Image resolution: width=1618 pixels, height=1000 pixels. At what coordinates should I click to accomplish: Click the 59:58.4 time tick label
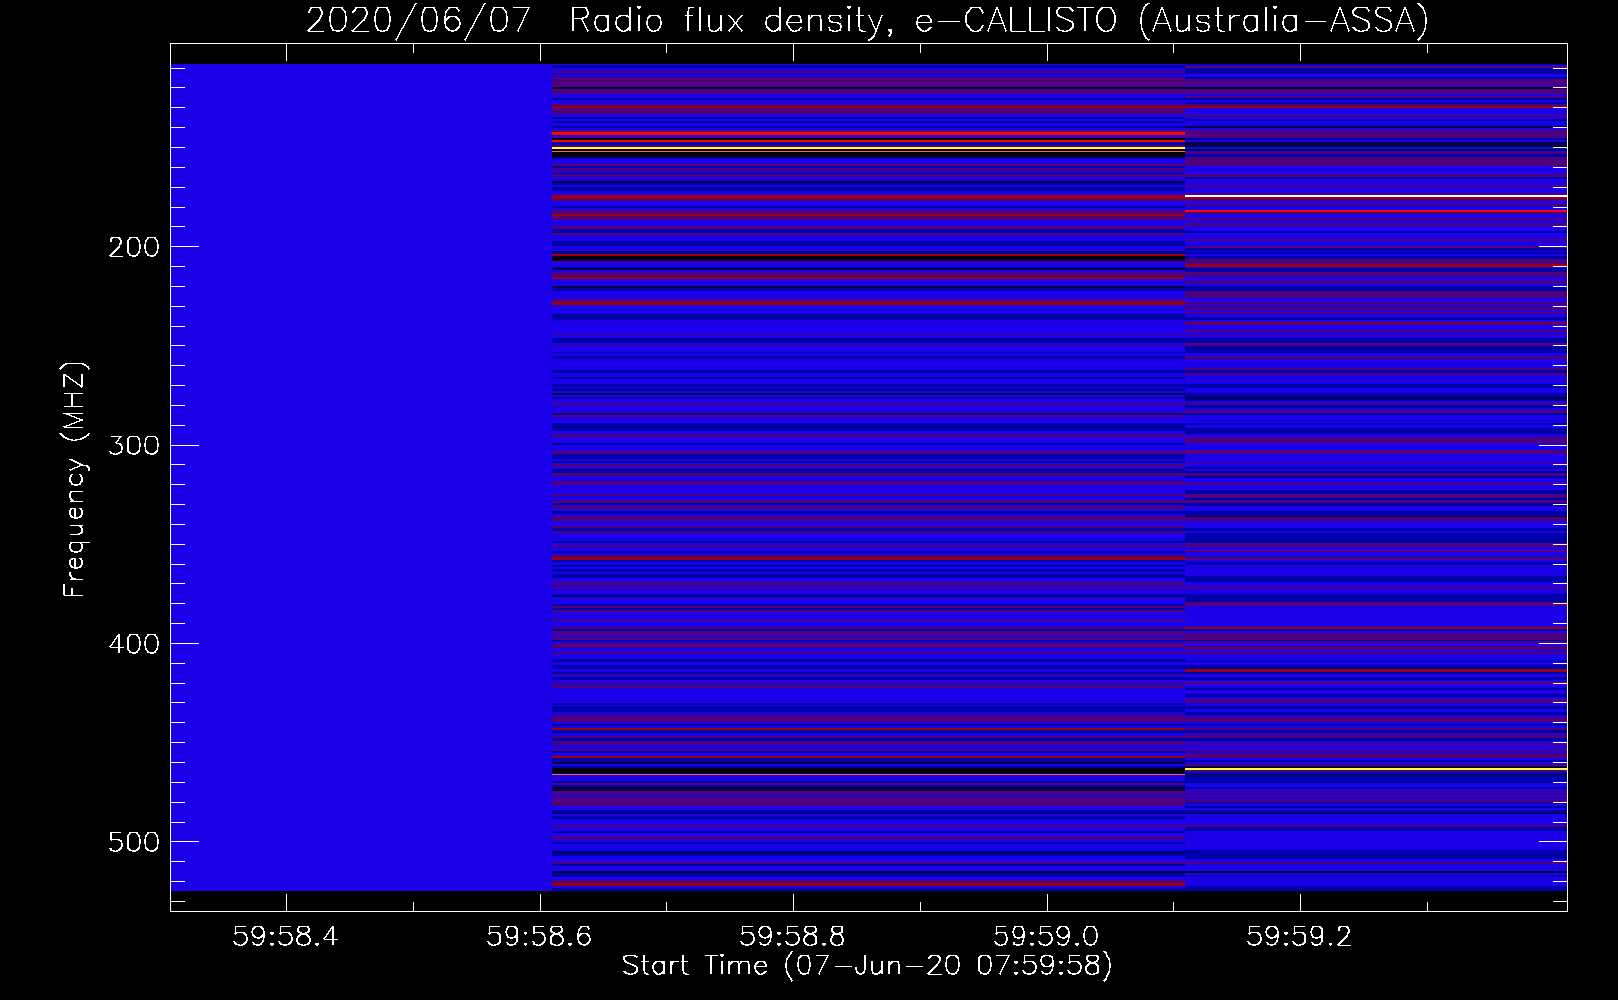click(286, 936)
